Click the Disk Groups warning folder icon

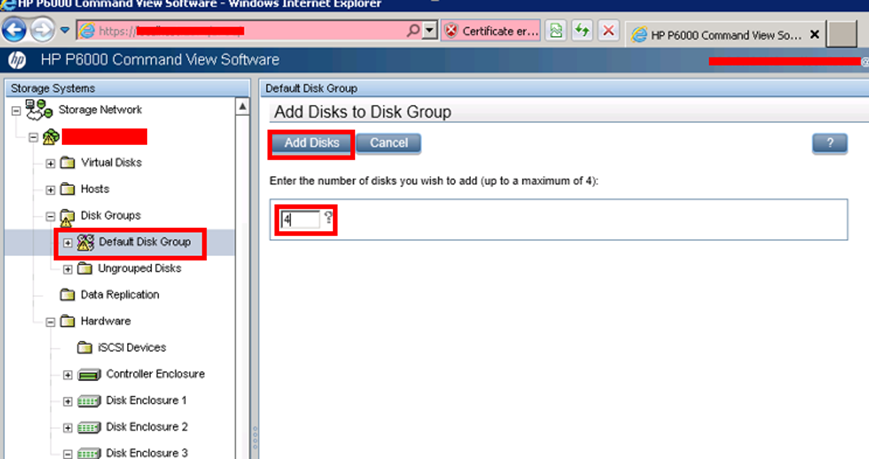tap(67, 217)
